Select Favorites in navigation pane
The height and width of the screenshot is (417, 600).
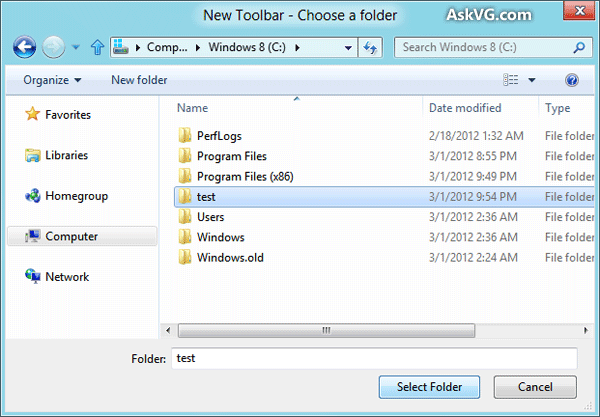pyautogui.click(x=68, y=115)
